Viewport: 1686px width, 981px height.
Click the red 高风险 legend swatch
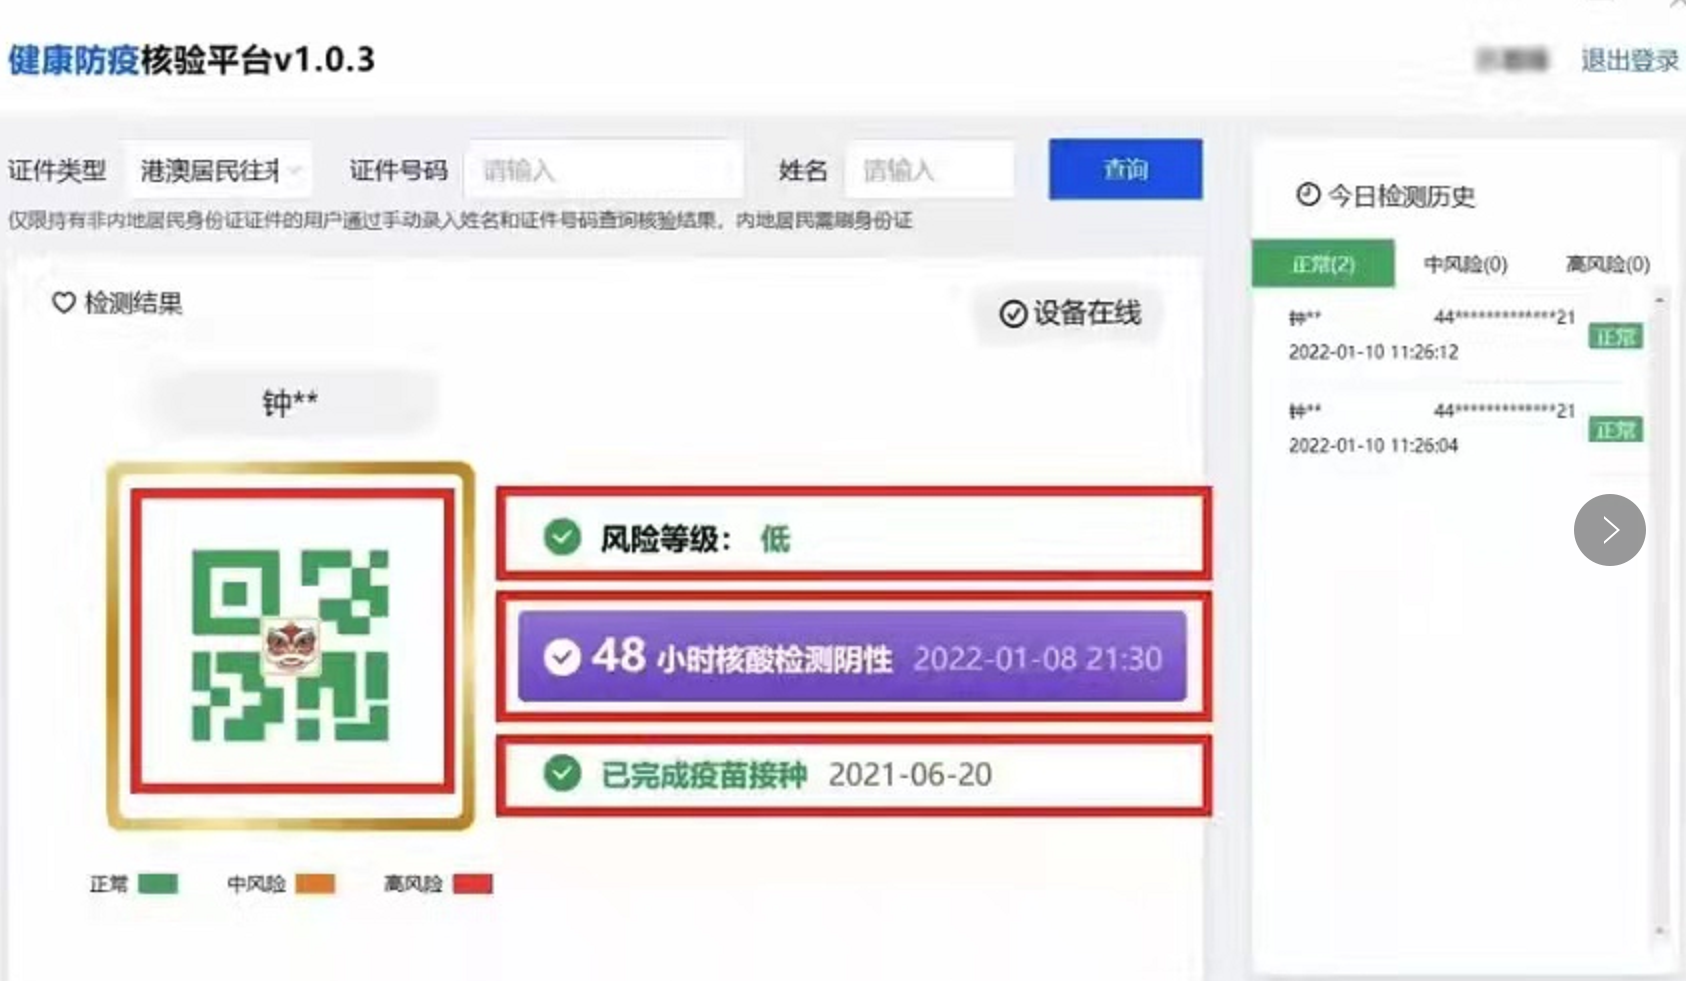point(473,884)
